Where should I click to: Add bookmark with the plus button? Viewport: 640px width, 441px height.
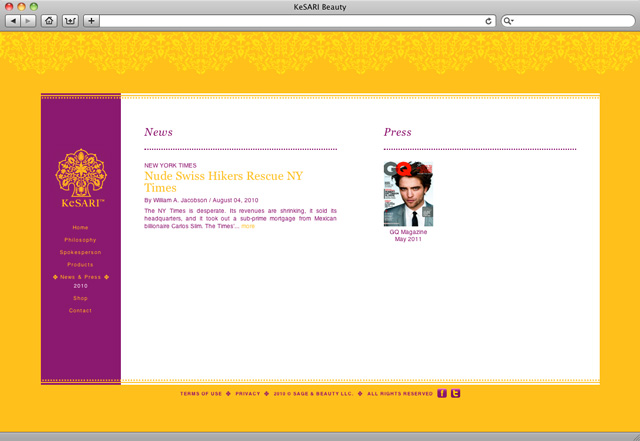pos(91,21)
